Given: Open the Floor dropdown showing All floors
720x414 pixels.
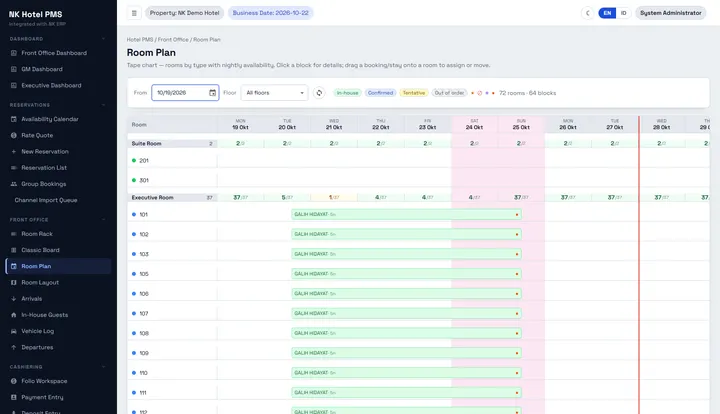Looking at the screenshot, I should [275, 93].
